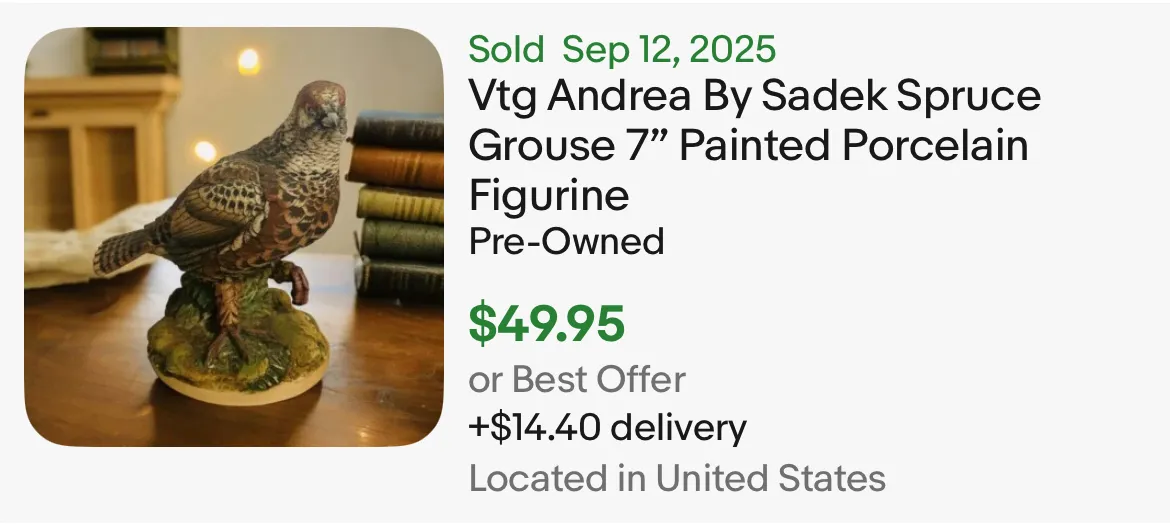Click the green word Sold
This screenshot has height=528, width=1170.
pos(507,49)
